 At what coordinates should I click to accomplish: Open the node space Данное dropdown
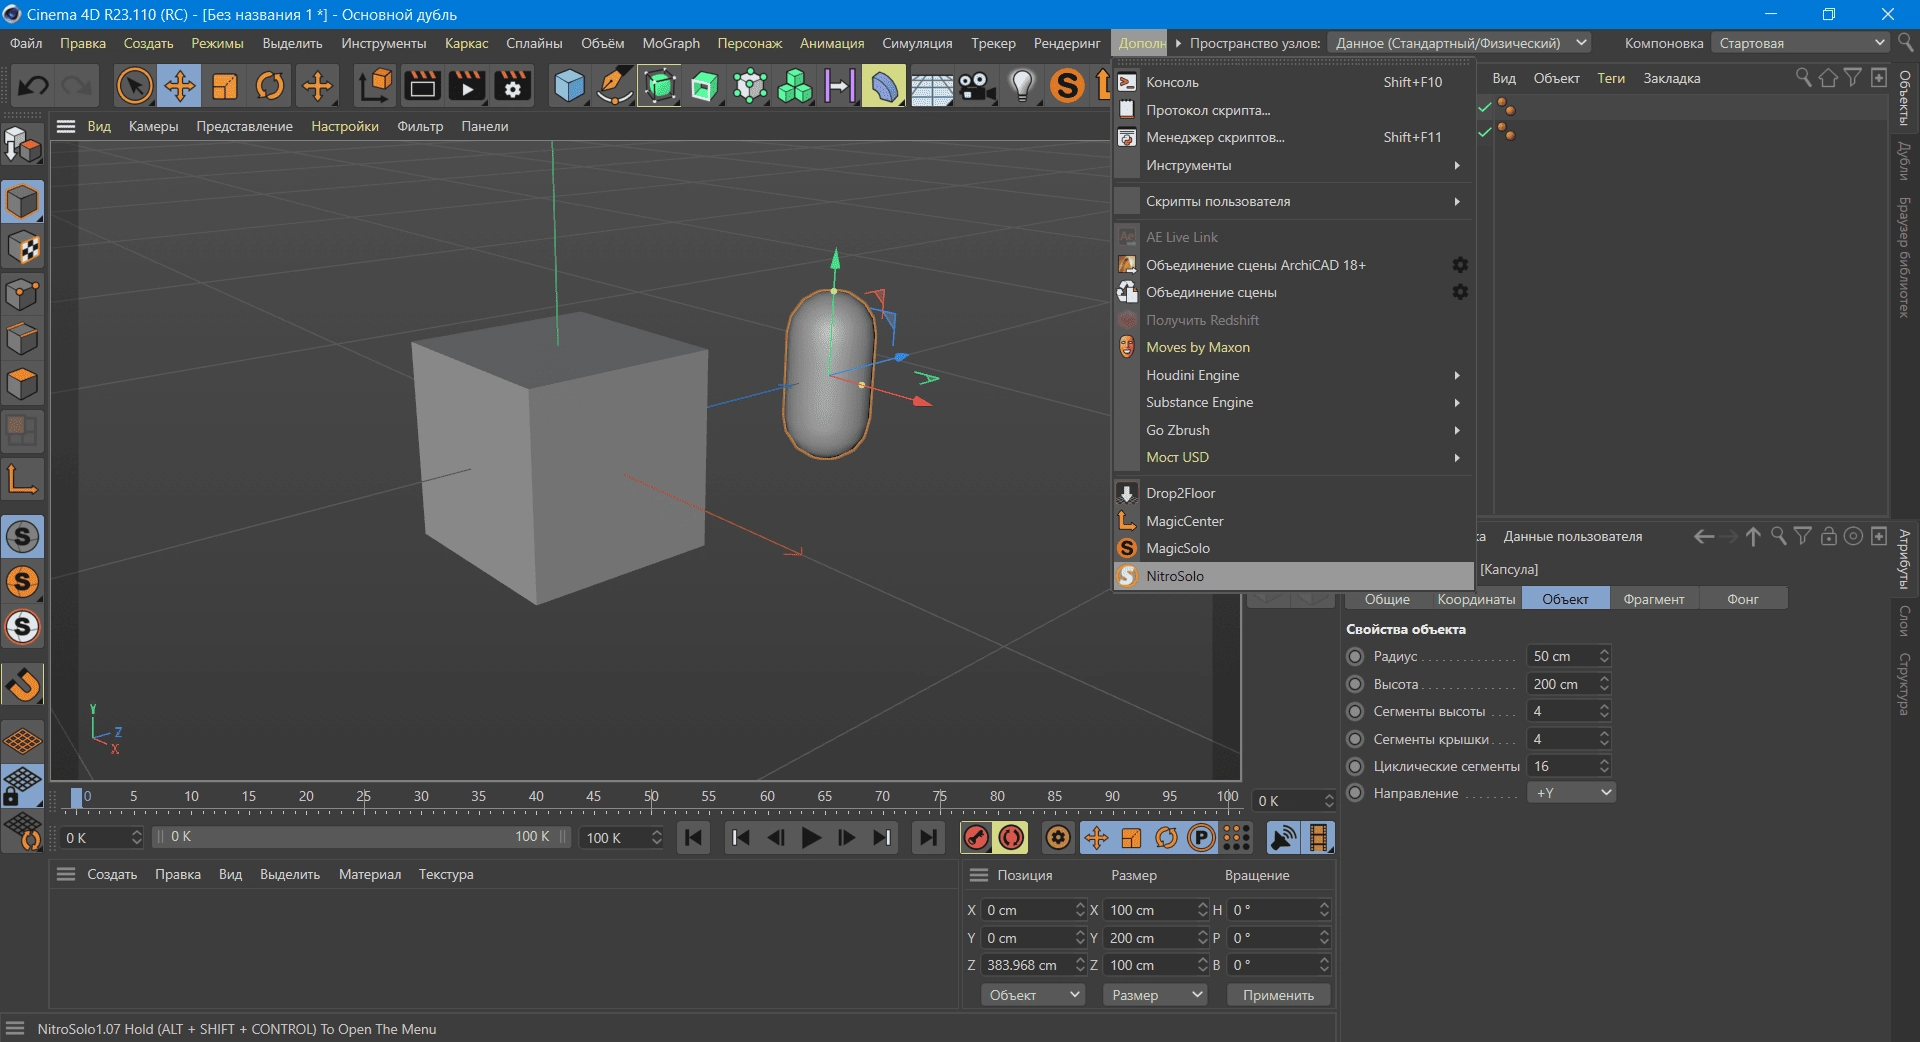(1460, 43)
